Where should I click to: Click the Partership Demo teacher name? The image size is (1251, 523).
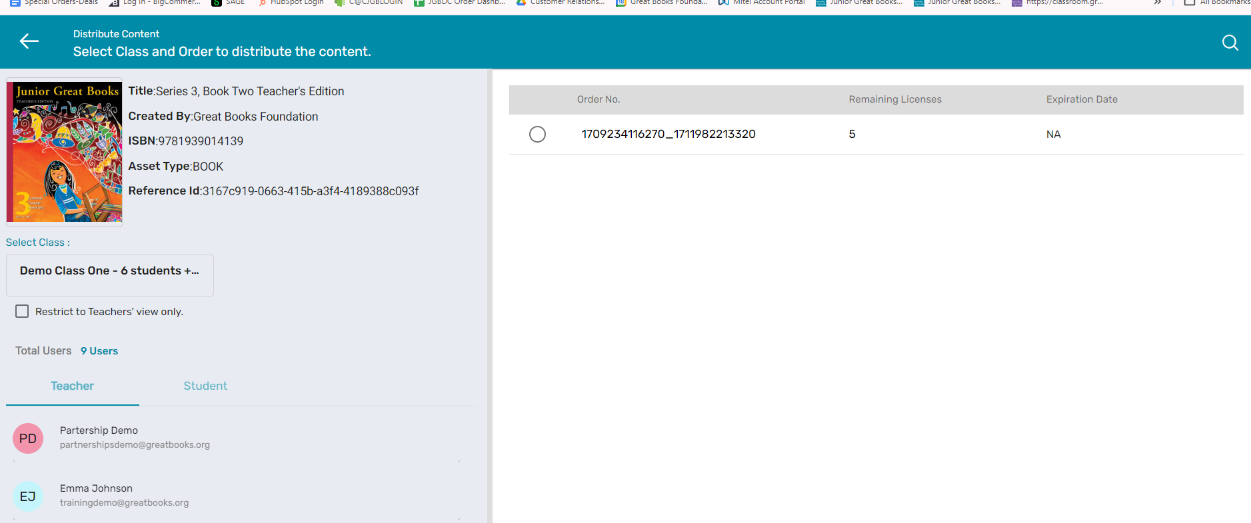99,431
